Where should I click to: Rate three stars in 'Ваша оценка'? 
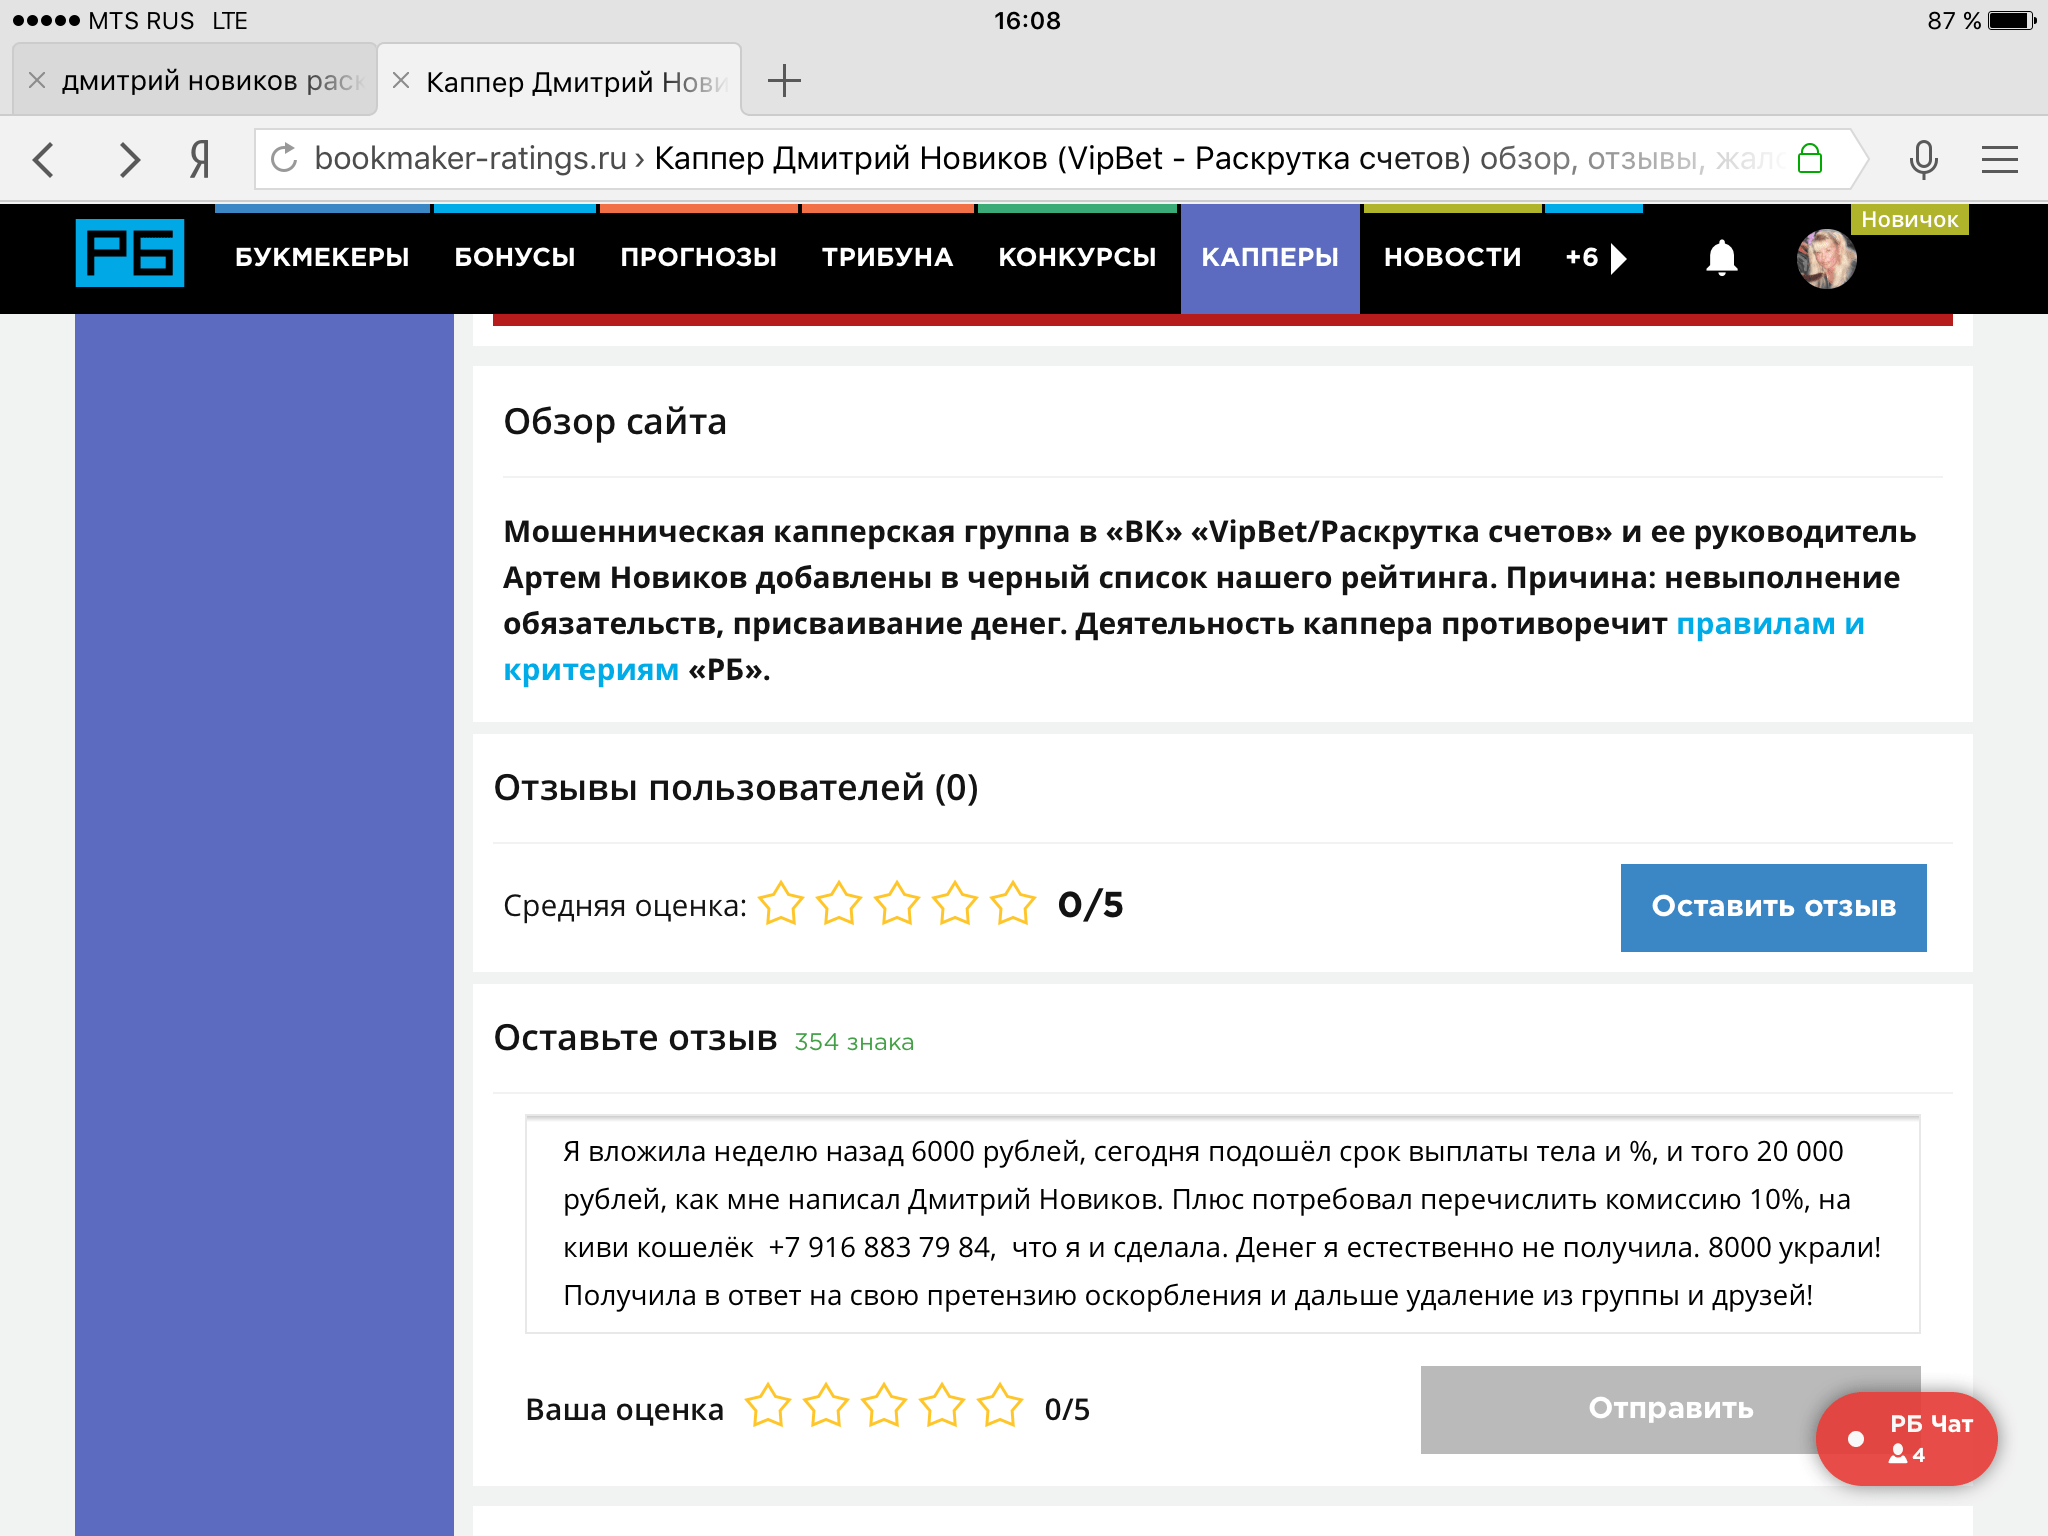884,1406
